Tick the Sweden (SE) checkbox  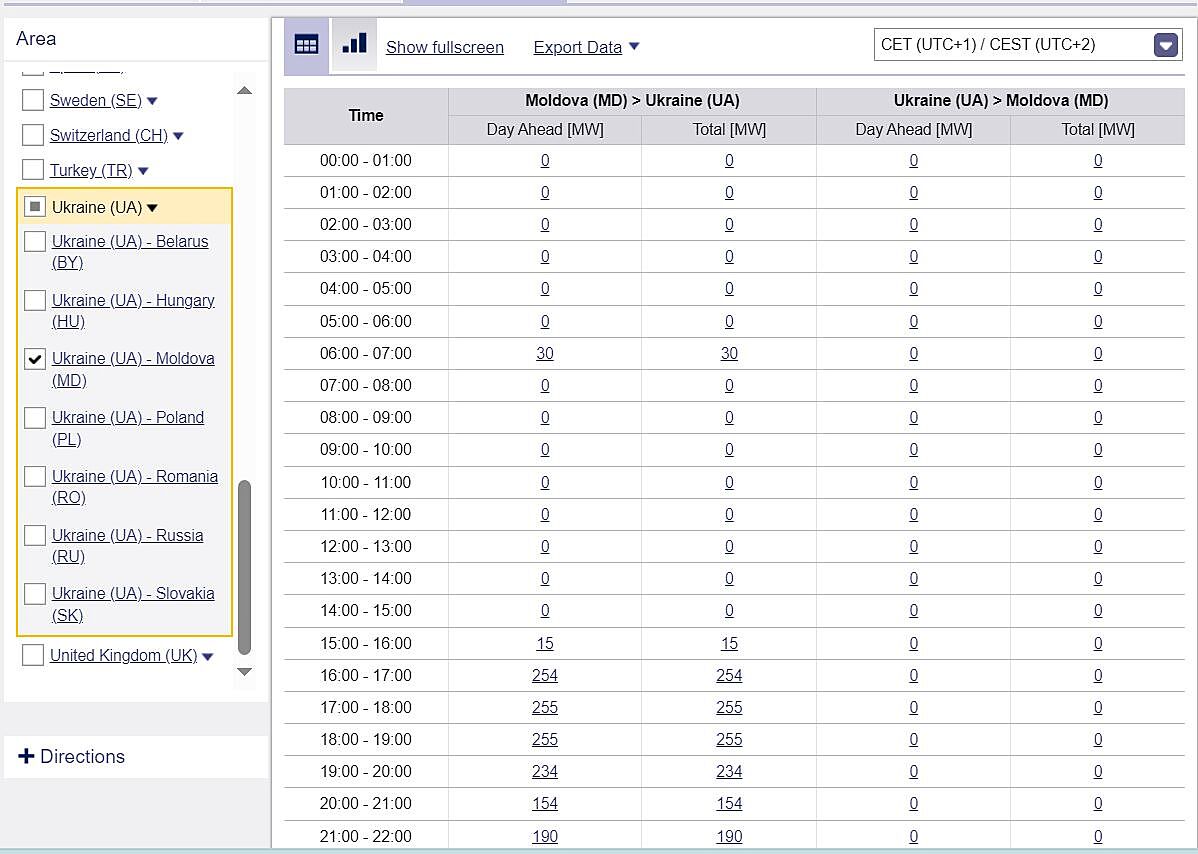tap(33, 100)
